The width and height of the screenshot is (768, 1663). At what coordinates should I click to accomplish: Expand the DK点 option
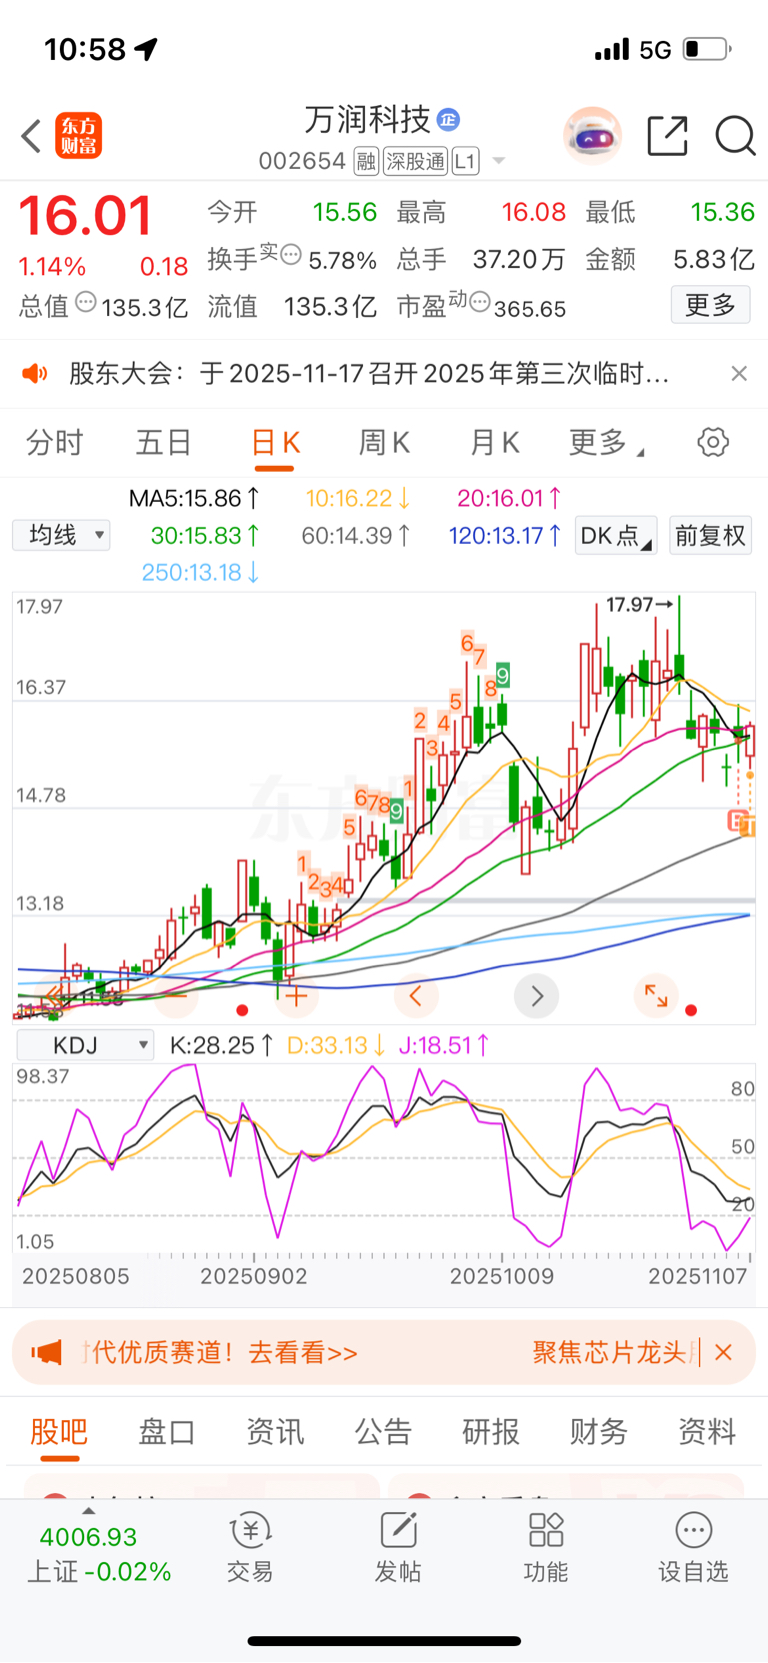tap(616, 536)
